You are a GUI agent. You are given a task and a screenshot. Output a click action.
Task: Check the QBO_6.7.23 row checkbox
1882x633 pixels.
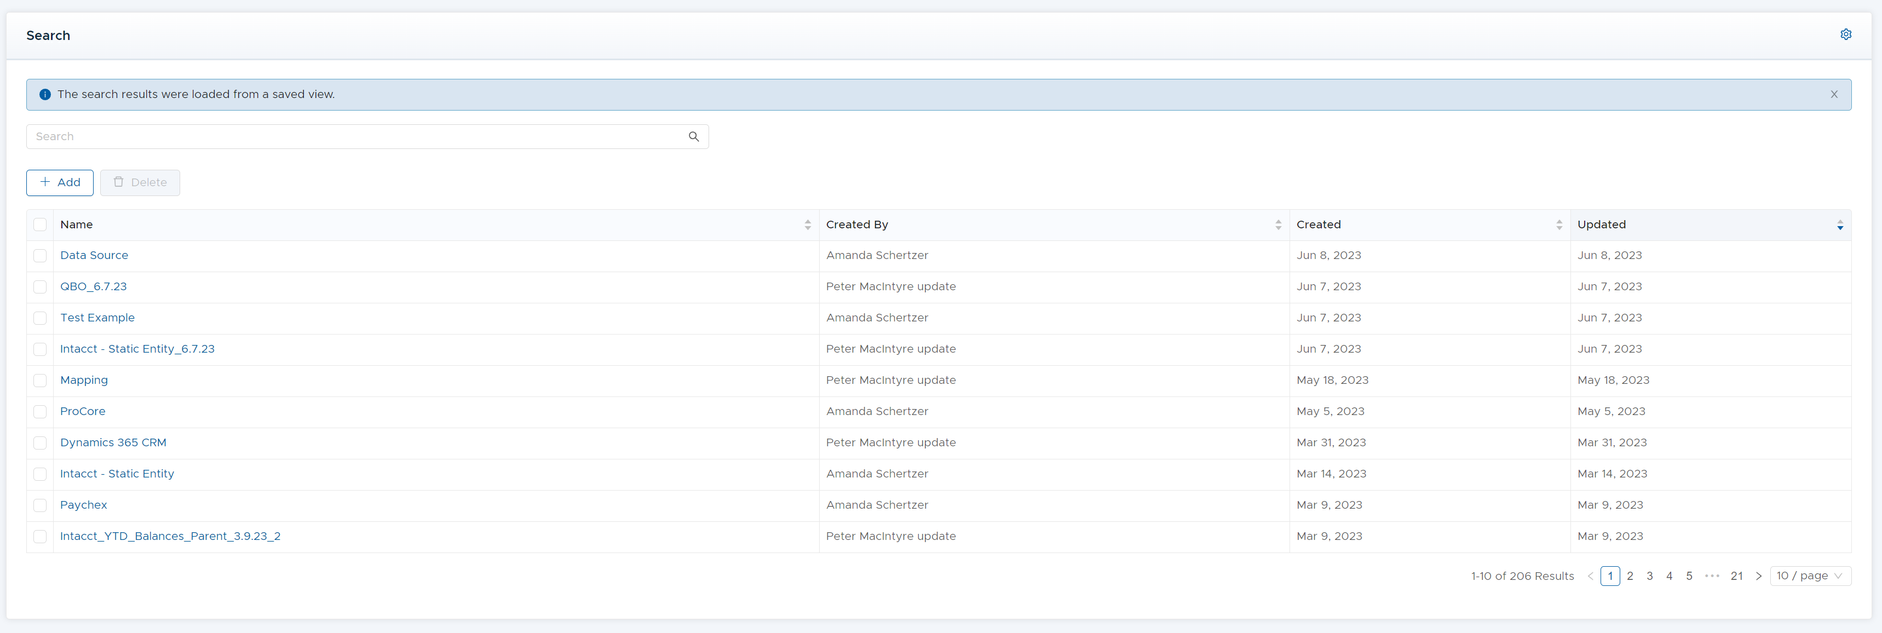pos(40,287)
